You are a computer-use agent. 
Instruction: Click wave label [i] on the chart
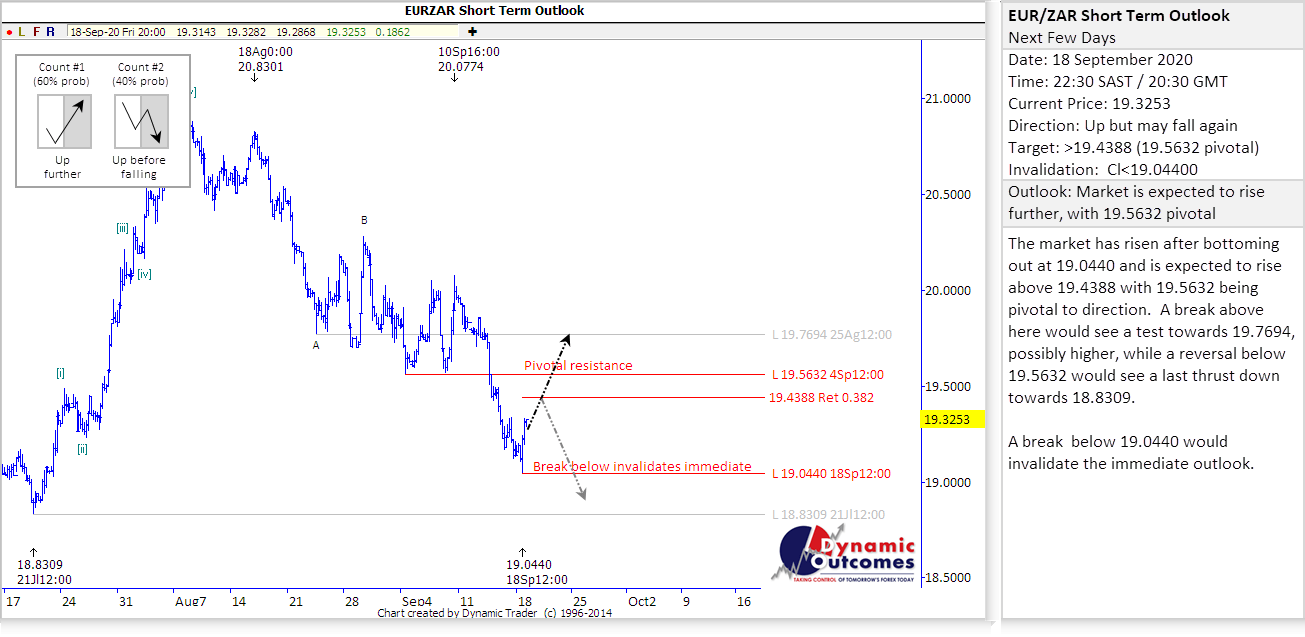pyautogui.click(x=60, y=373)
